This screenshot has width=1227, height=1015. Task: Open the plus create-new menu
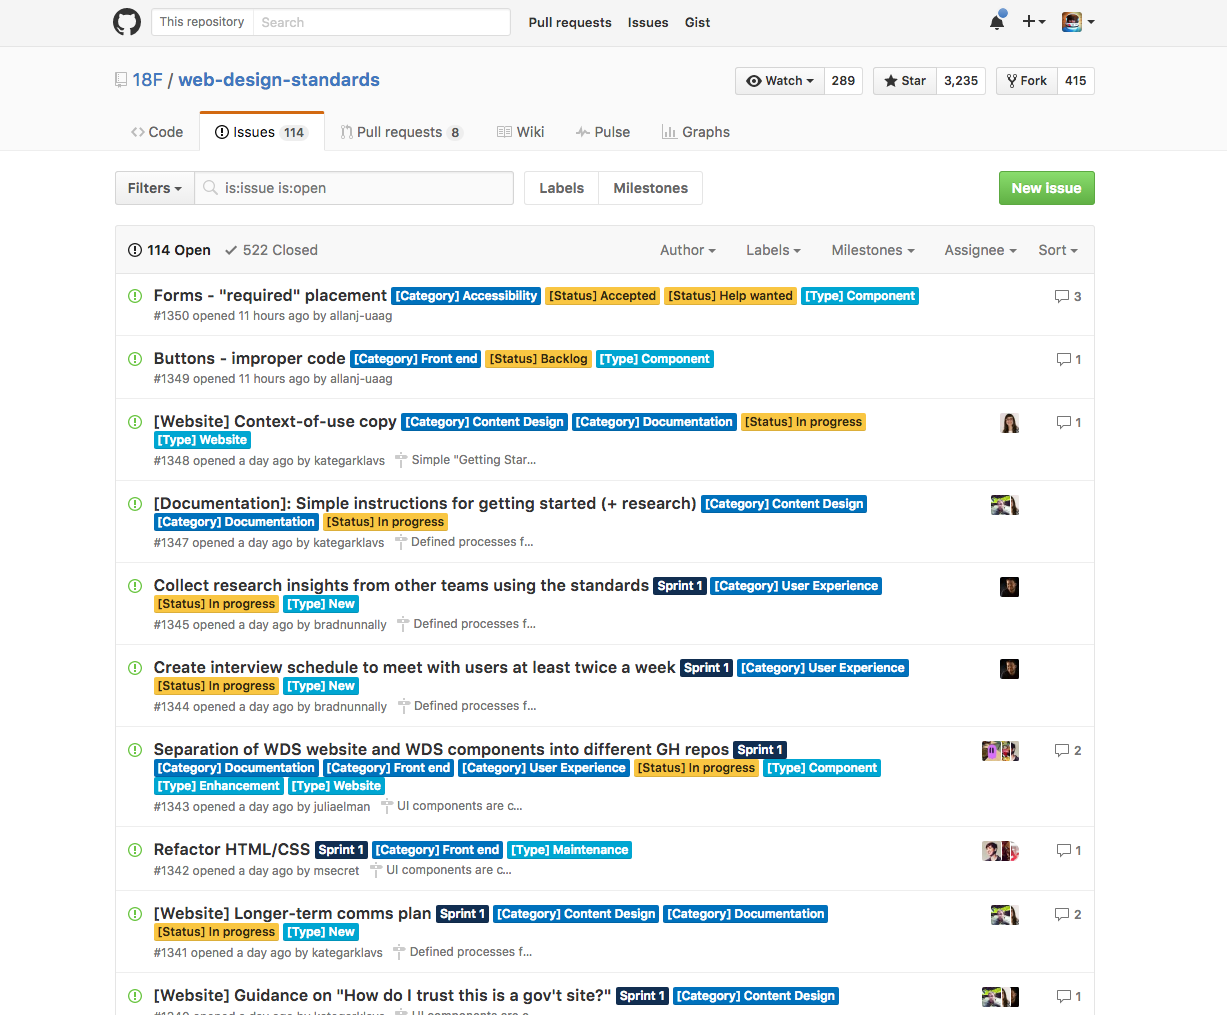click(1034, 22)
